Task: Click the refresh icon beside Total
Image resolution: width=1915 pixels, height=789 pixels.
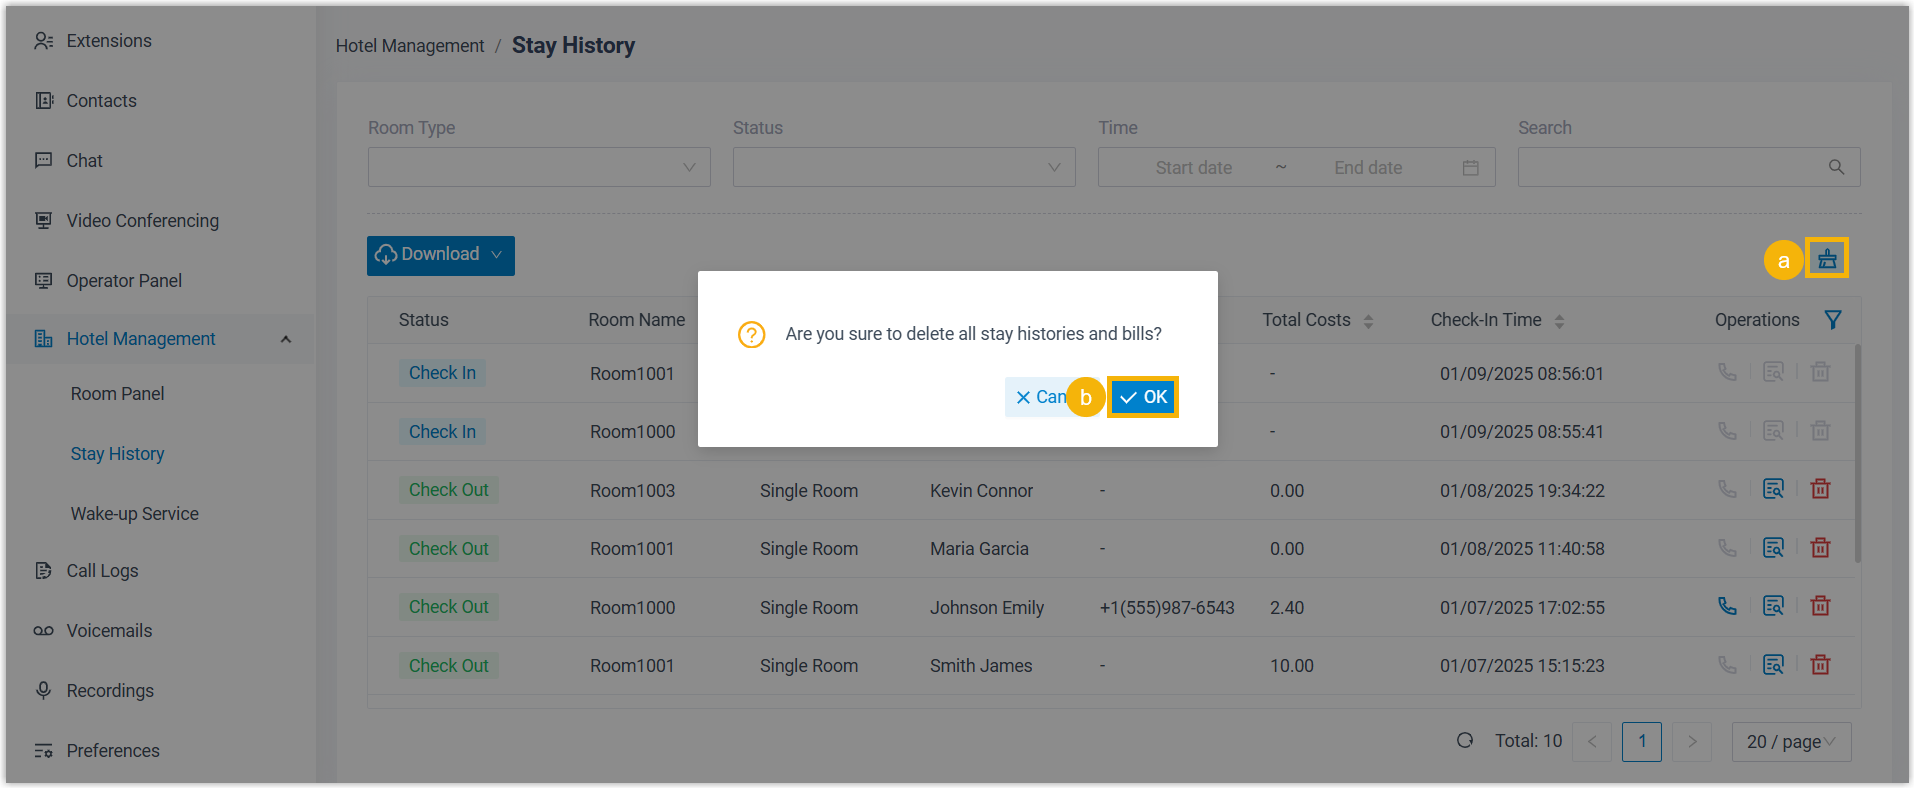Action: (x=1465, y=741)
